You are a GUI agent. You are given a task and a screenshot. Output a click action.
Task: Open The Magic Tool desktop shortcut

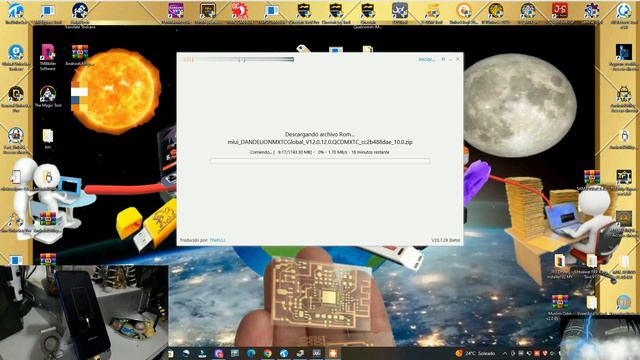(x=48, y=96)
